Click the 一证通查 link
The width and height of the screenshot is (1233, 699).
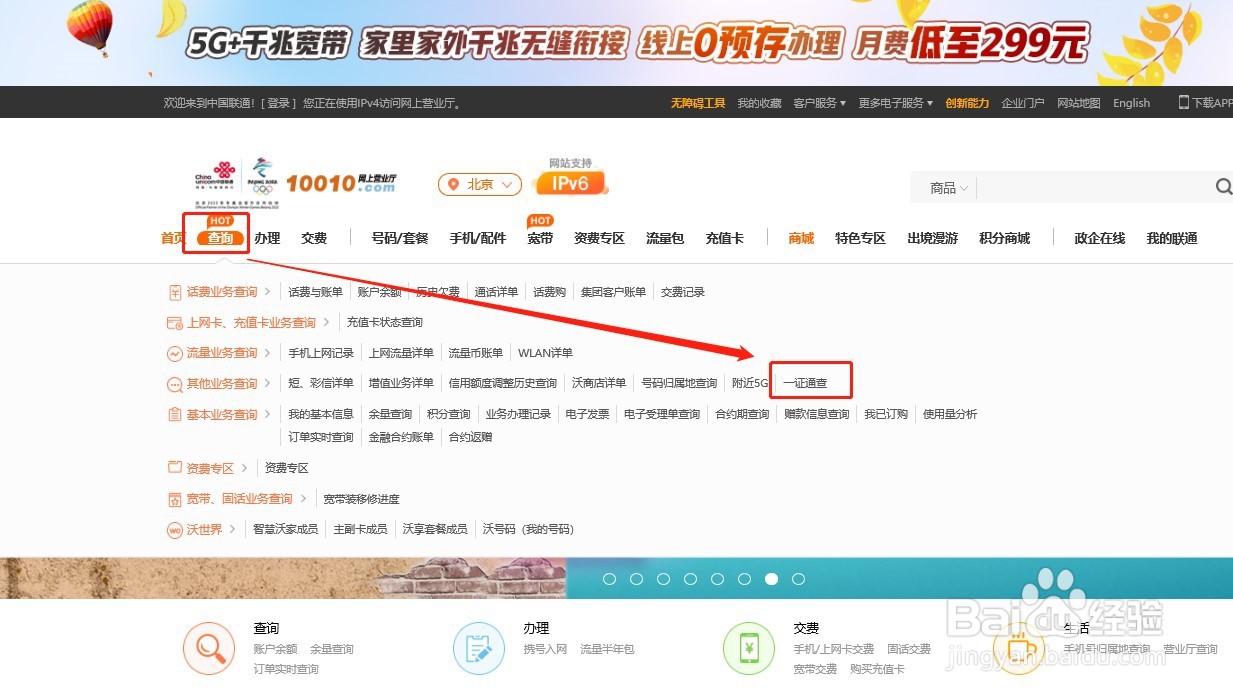tap(805, 383)
